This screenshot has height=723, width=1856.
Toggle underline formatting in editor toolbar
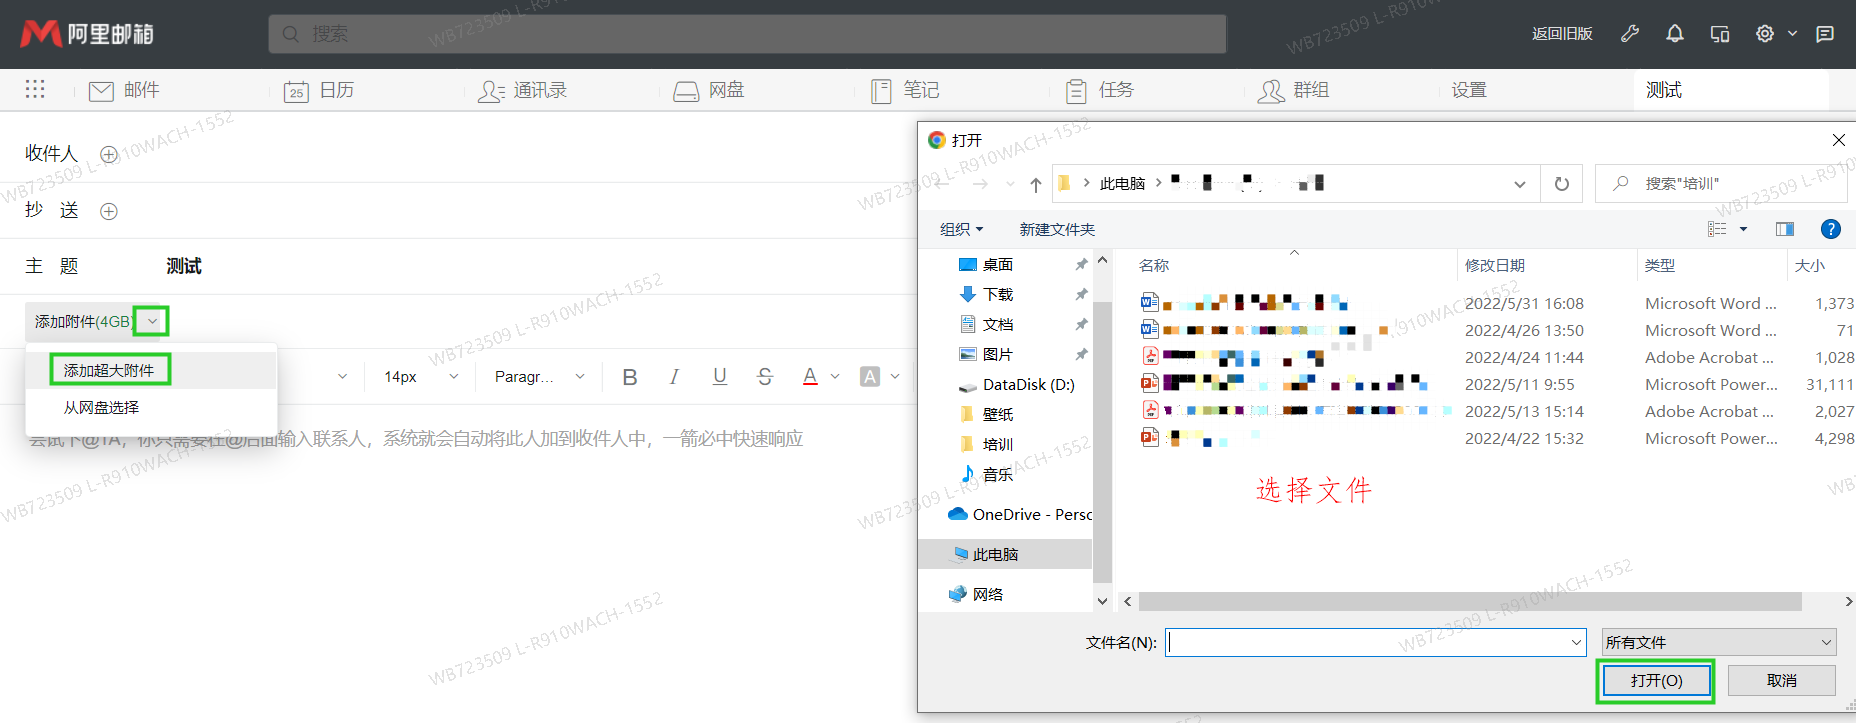(720, 377)
